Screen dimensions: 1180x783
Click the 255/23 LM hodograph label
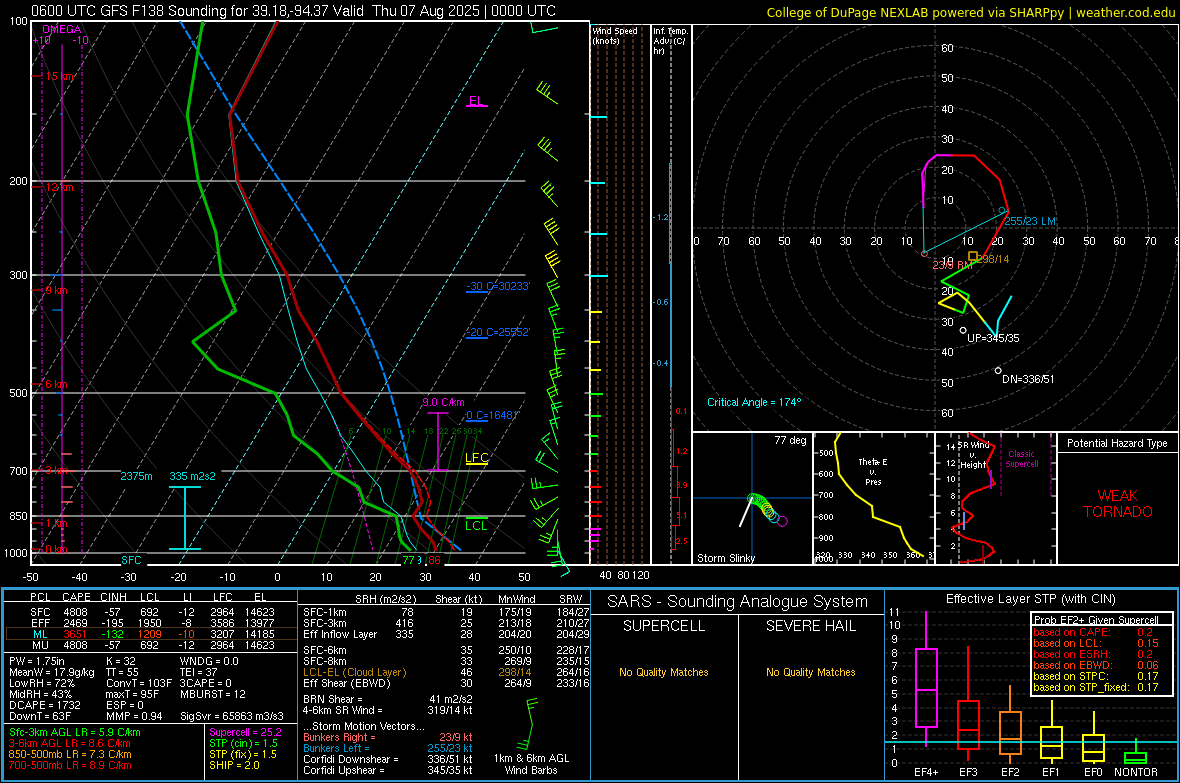(x=1029, y=221)
